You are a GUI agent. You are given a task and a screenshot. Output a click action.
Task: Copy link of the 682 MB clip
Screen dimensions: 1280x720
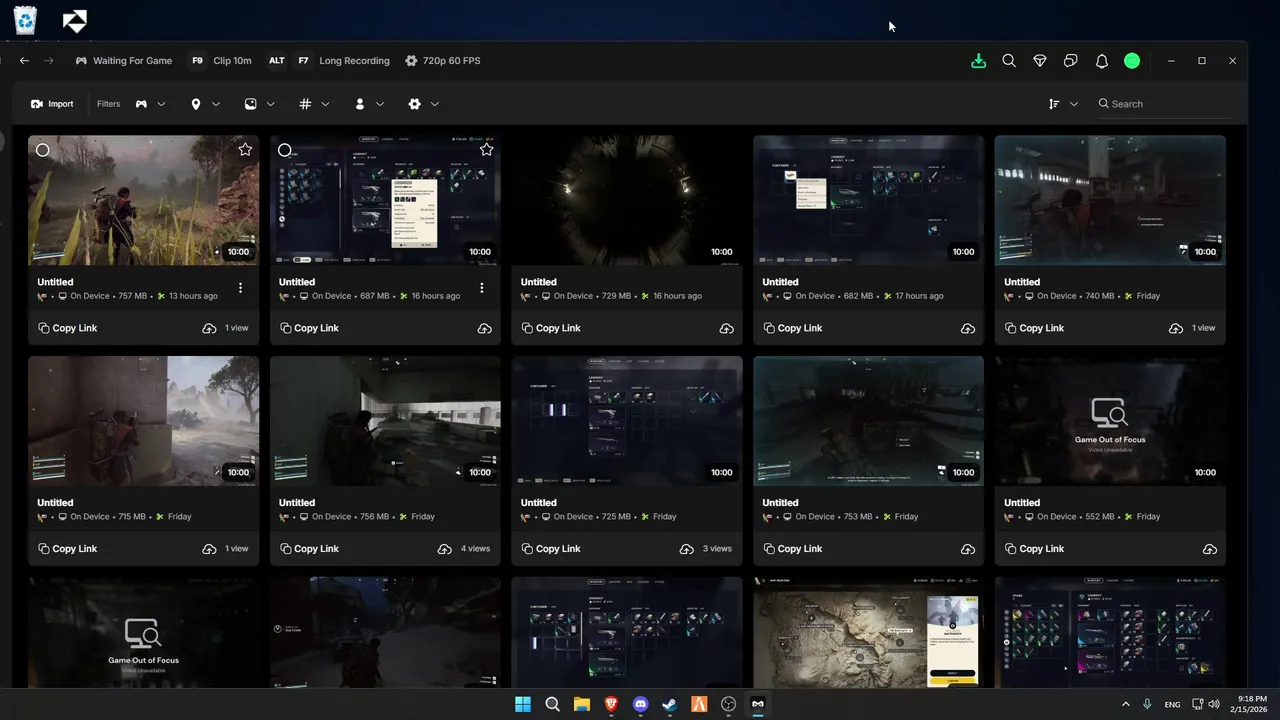(793, 328)
